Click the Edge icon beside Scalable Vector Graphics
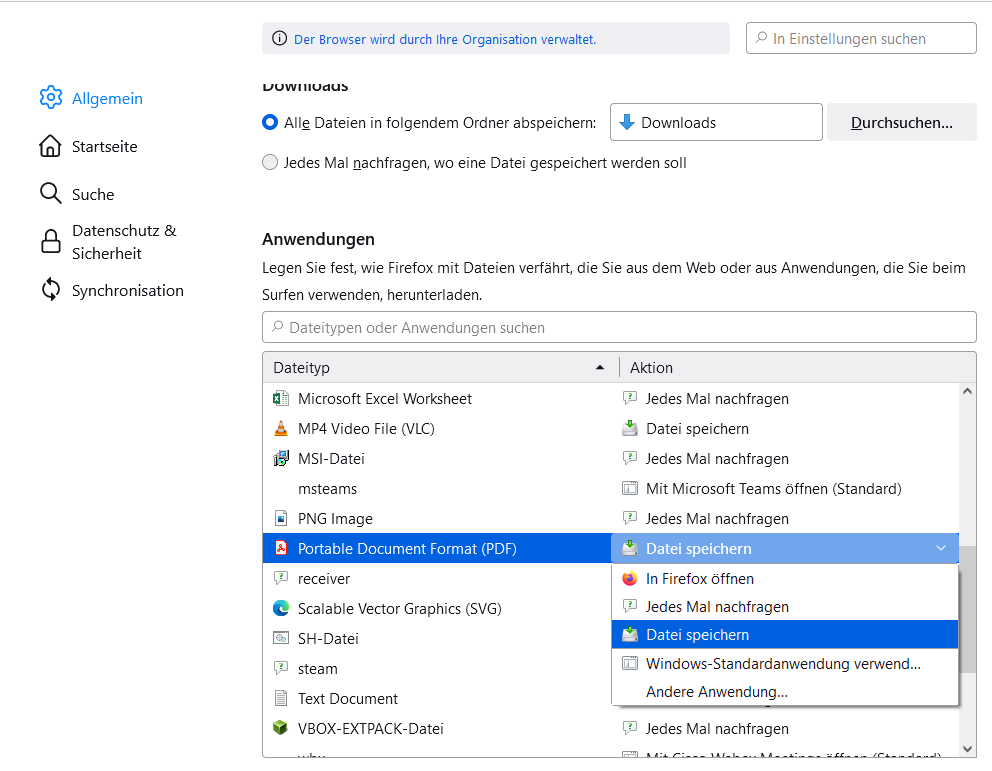The image size is (992, 771). point(281,609)
